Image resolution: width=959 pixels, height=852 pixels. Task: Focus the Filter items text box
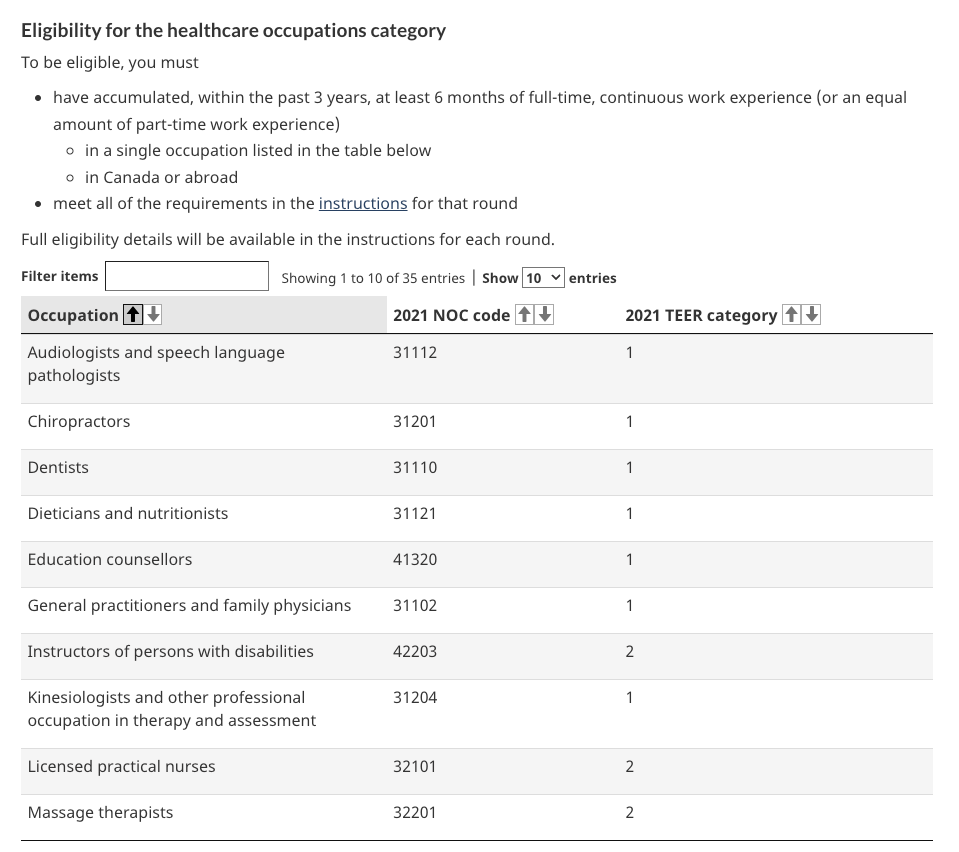(187, 277)
